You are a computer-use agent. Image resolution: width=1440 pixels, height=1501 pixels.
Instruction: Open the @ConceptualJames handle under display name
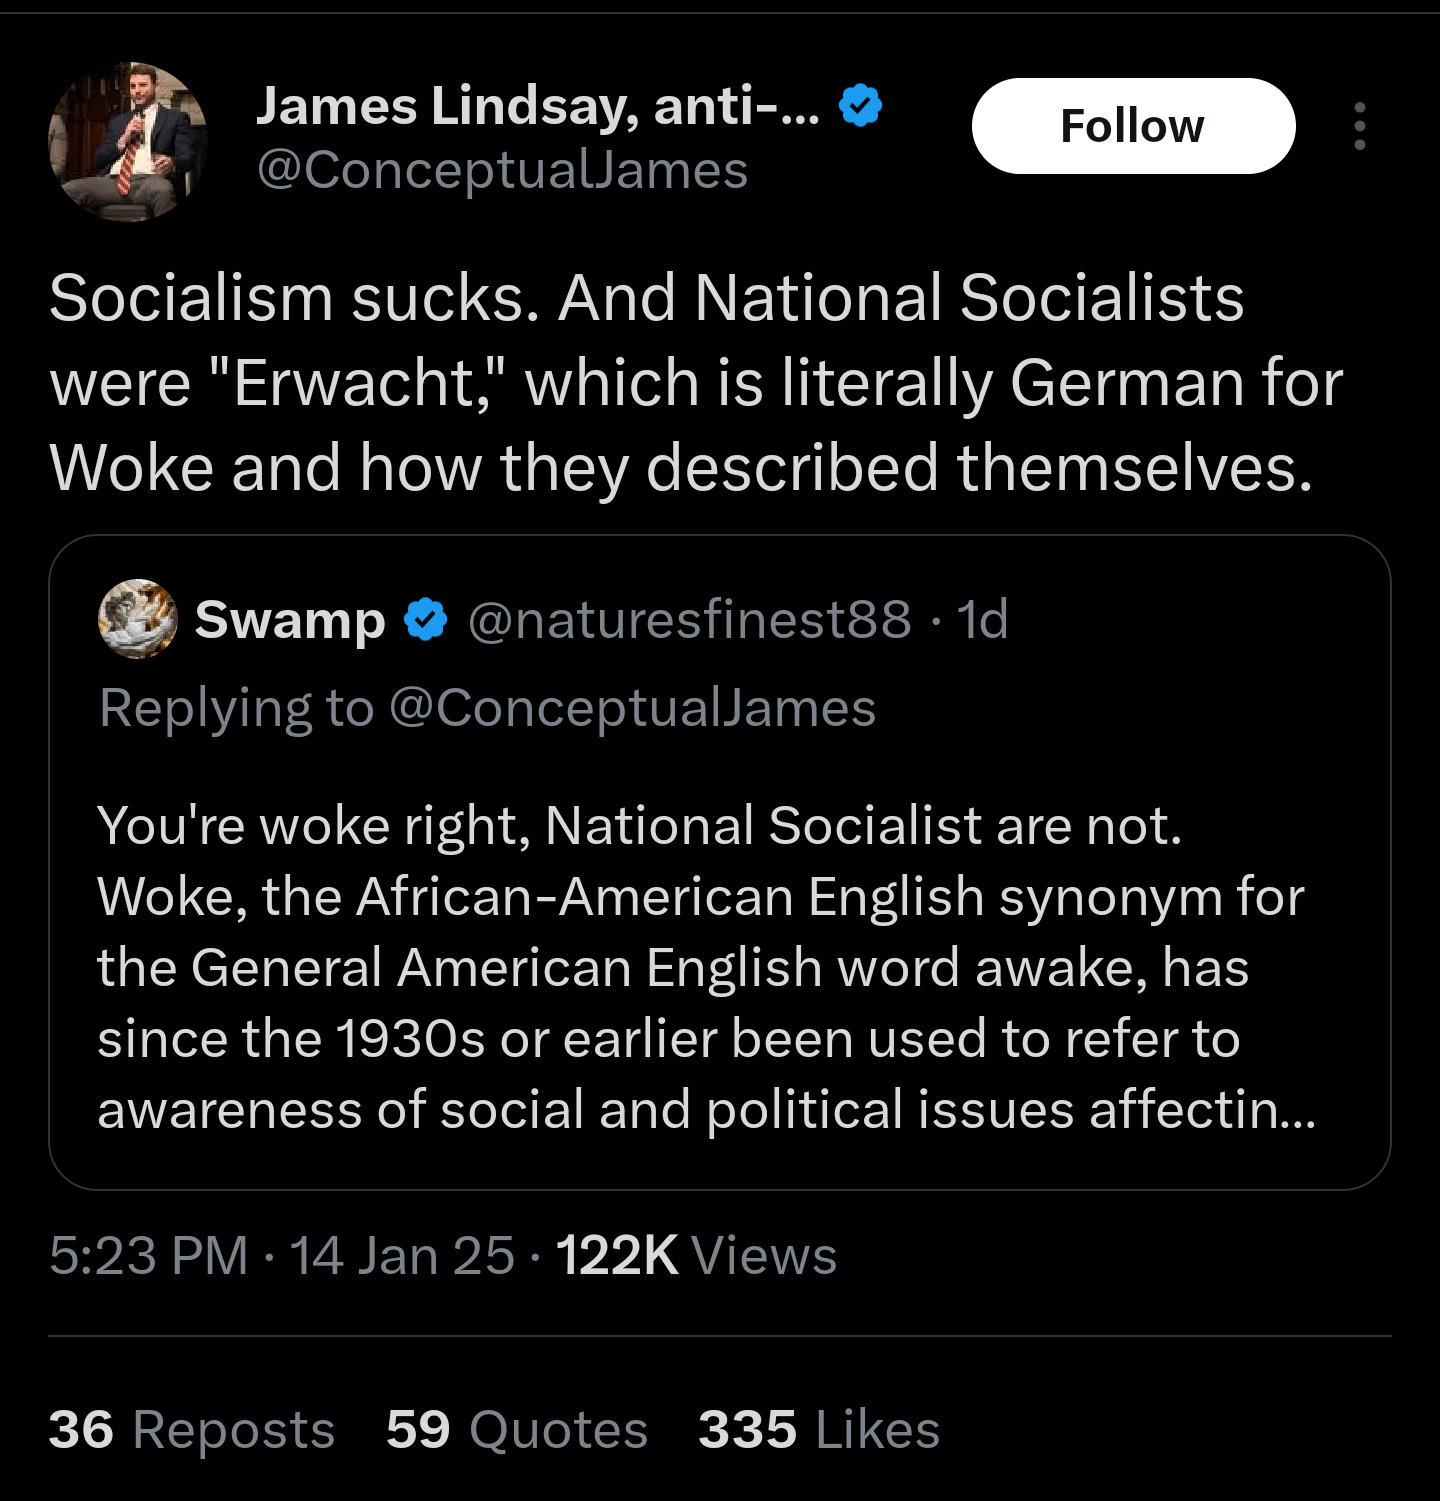click(502, 170)
